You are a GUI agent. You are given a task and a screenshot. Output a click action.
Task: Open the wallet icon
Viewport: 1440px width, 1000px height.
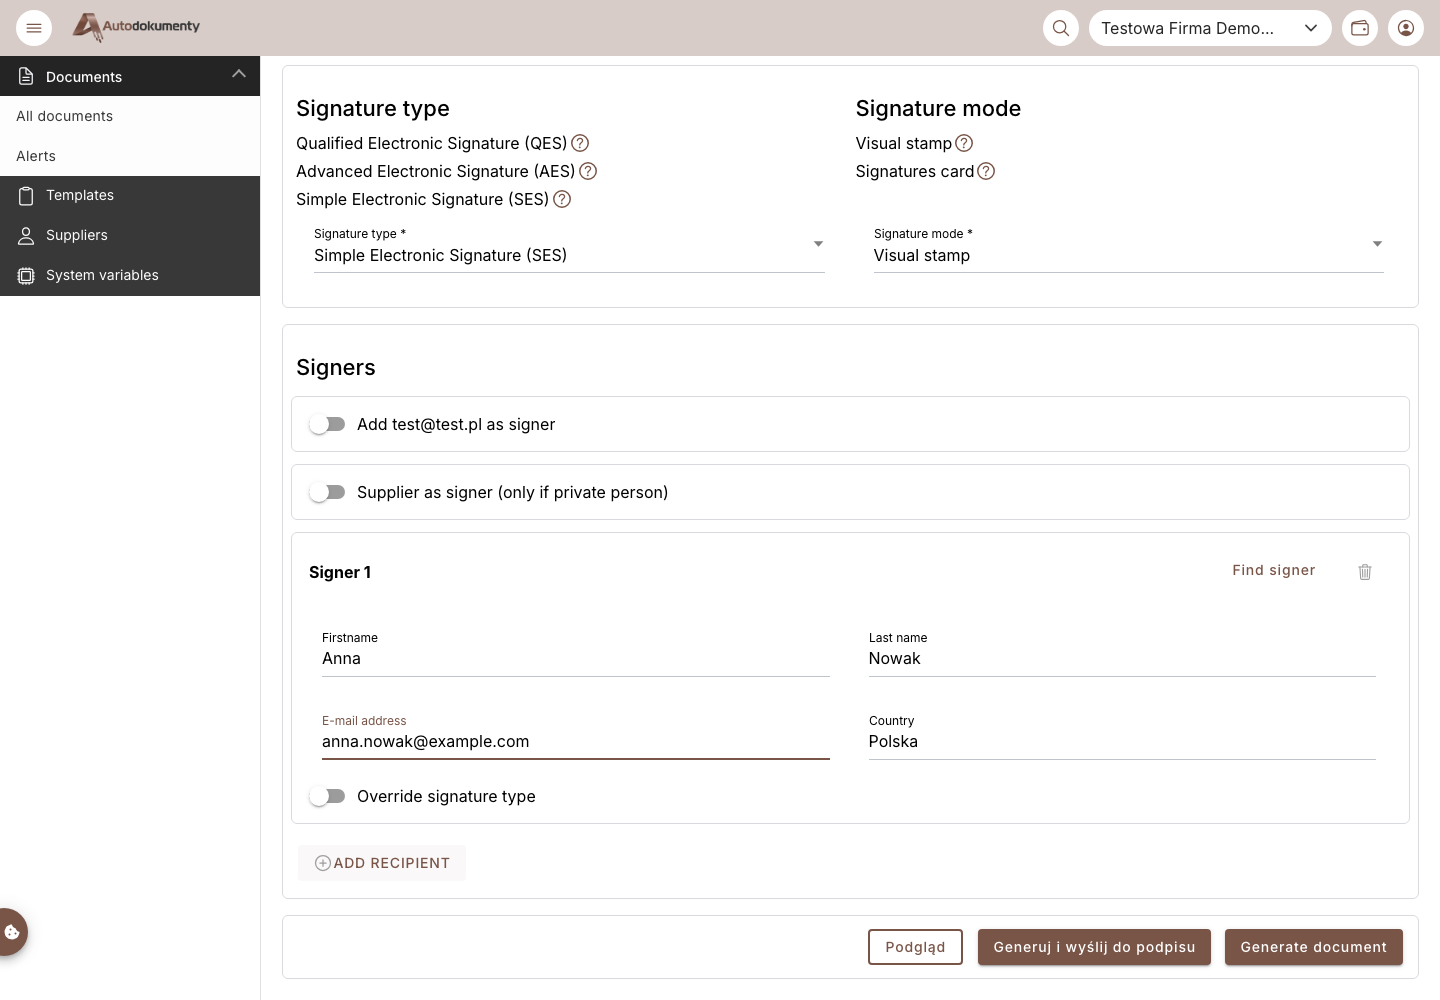pyautogui.click(x=1360, y=28)
